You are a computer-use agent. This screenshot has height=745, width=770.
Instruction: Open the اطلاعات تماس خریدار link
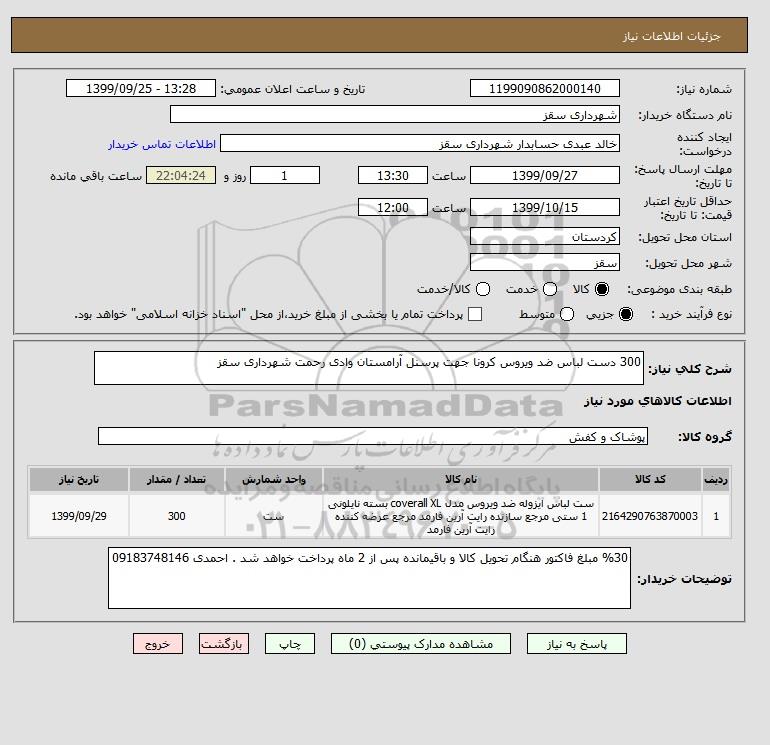pos(162,144)
